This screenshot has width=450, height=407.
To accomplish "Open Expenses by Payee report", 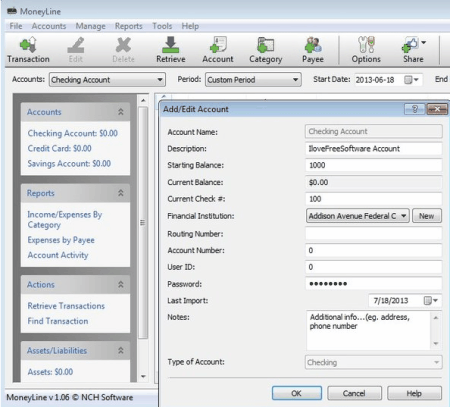I will [x=61, y=240].
